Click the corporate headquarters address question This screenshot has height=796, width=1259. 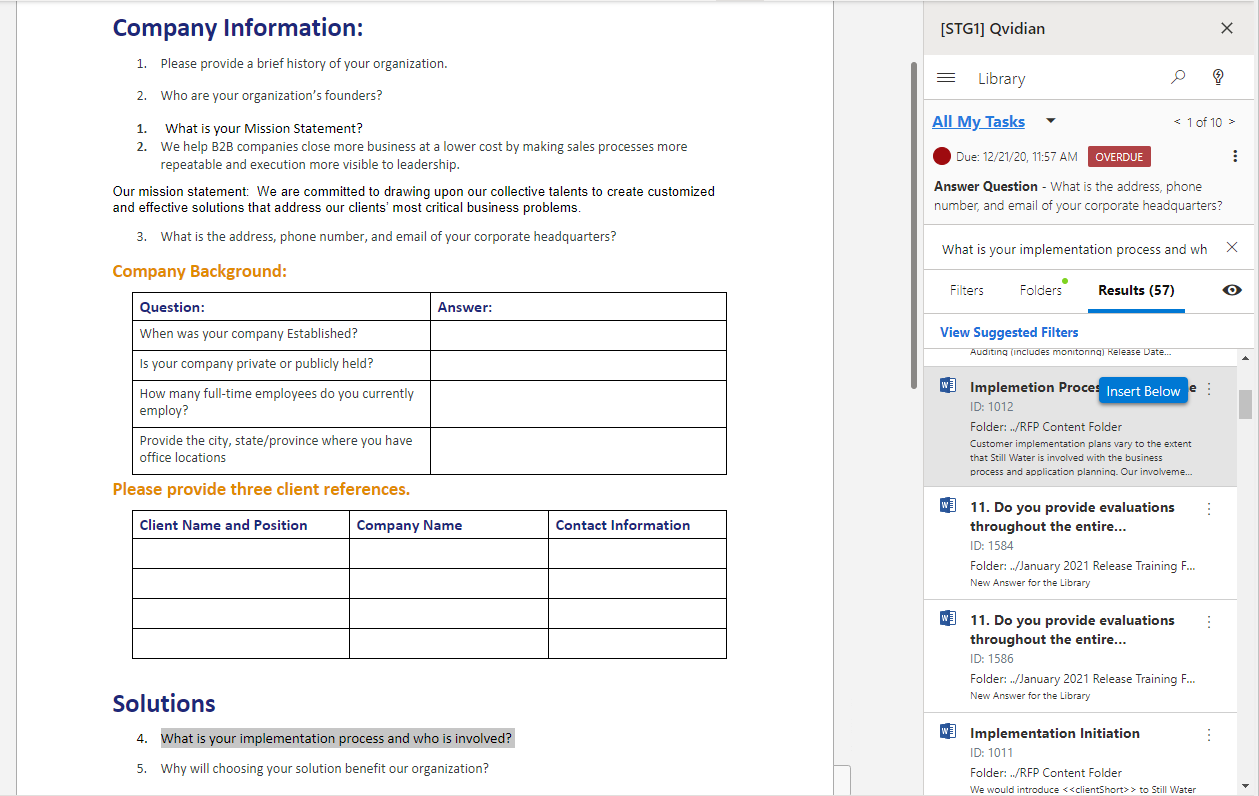388,236
